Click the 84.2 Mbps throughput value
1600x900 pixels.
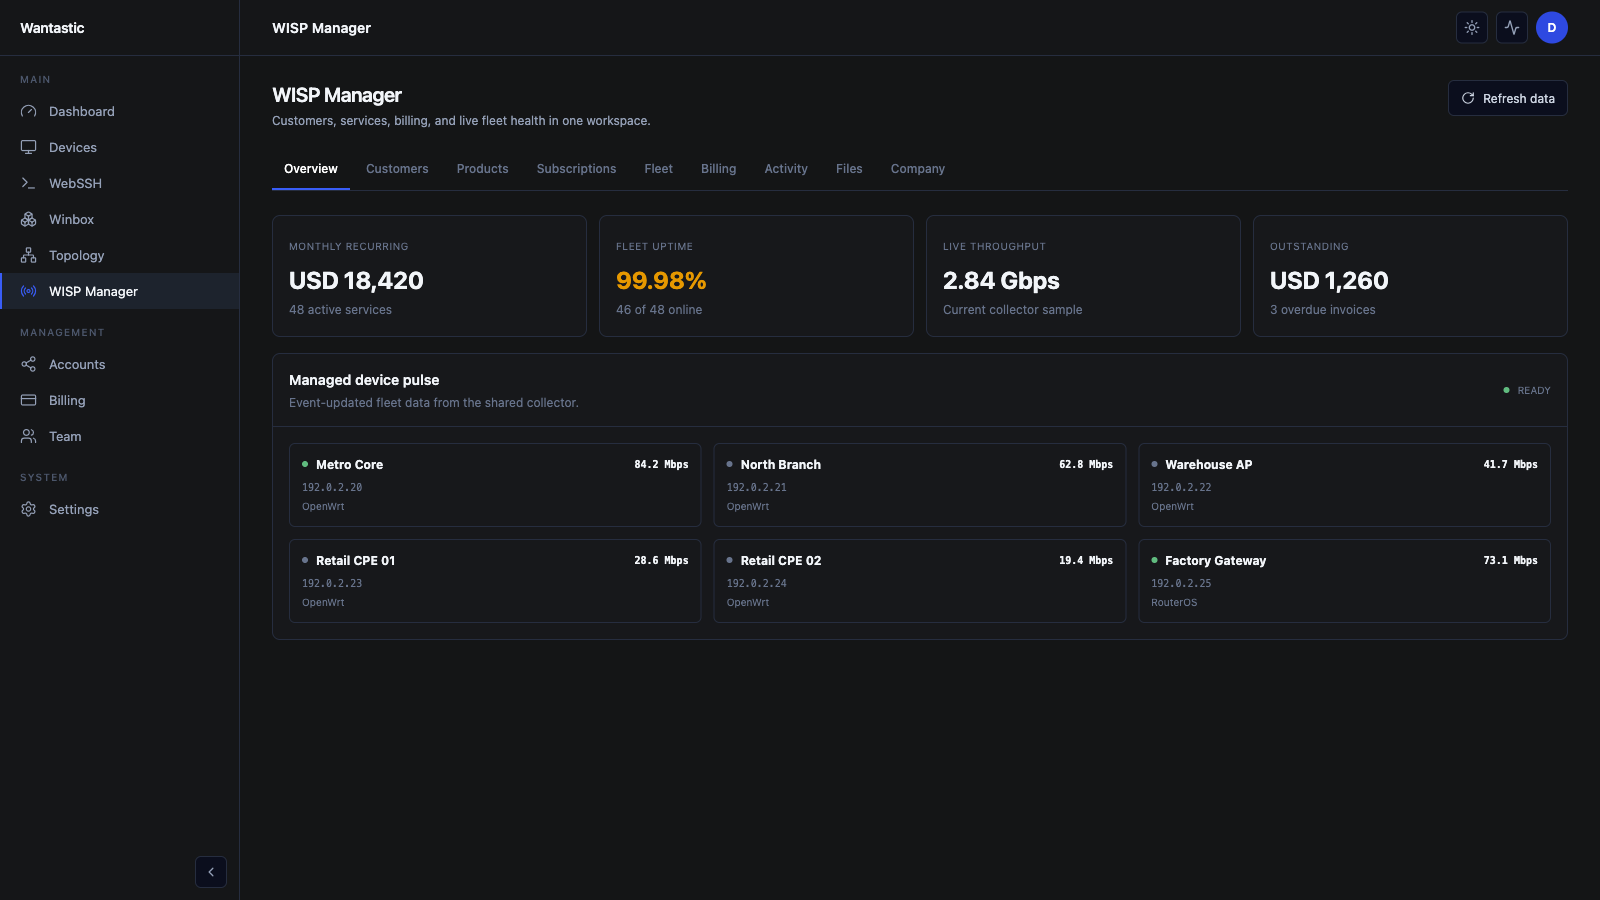click(x=661, y=465)
